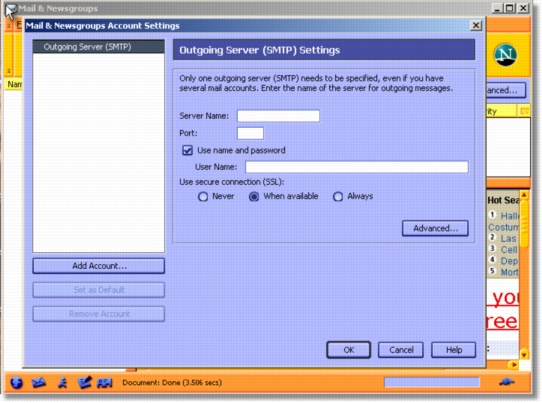Open the Help button in dialog

coord(454,350)
